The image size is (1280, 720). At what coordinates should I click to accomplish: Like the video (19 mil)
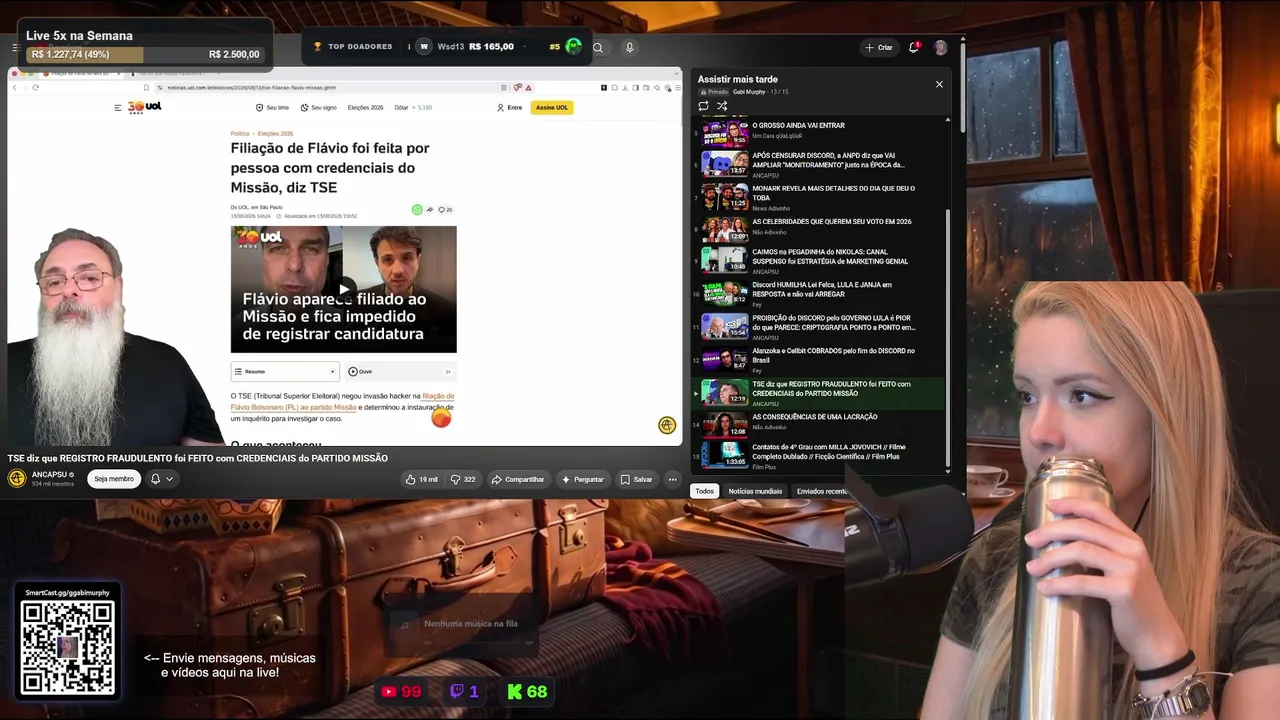coord(421,479)
